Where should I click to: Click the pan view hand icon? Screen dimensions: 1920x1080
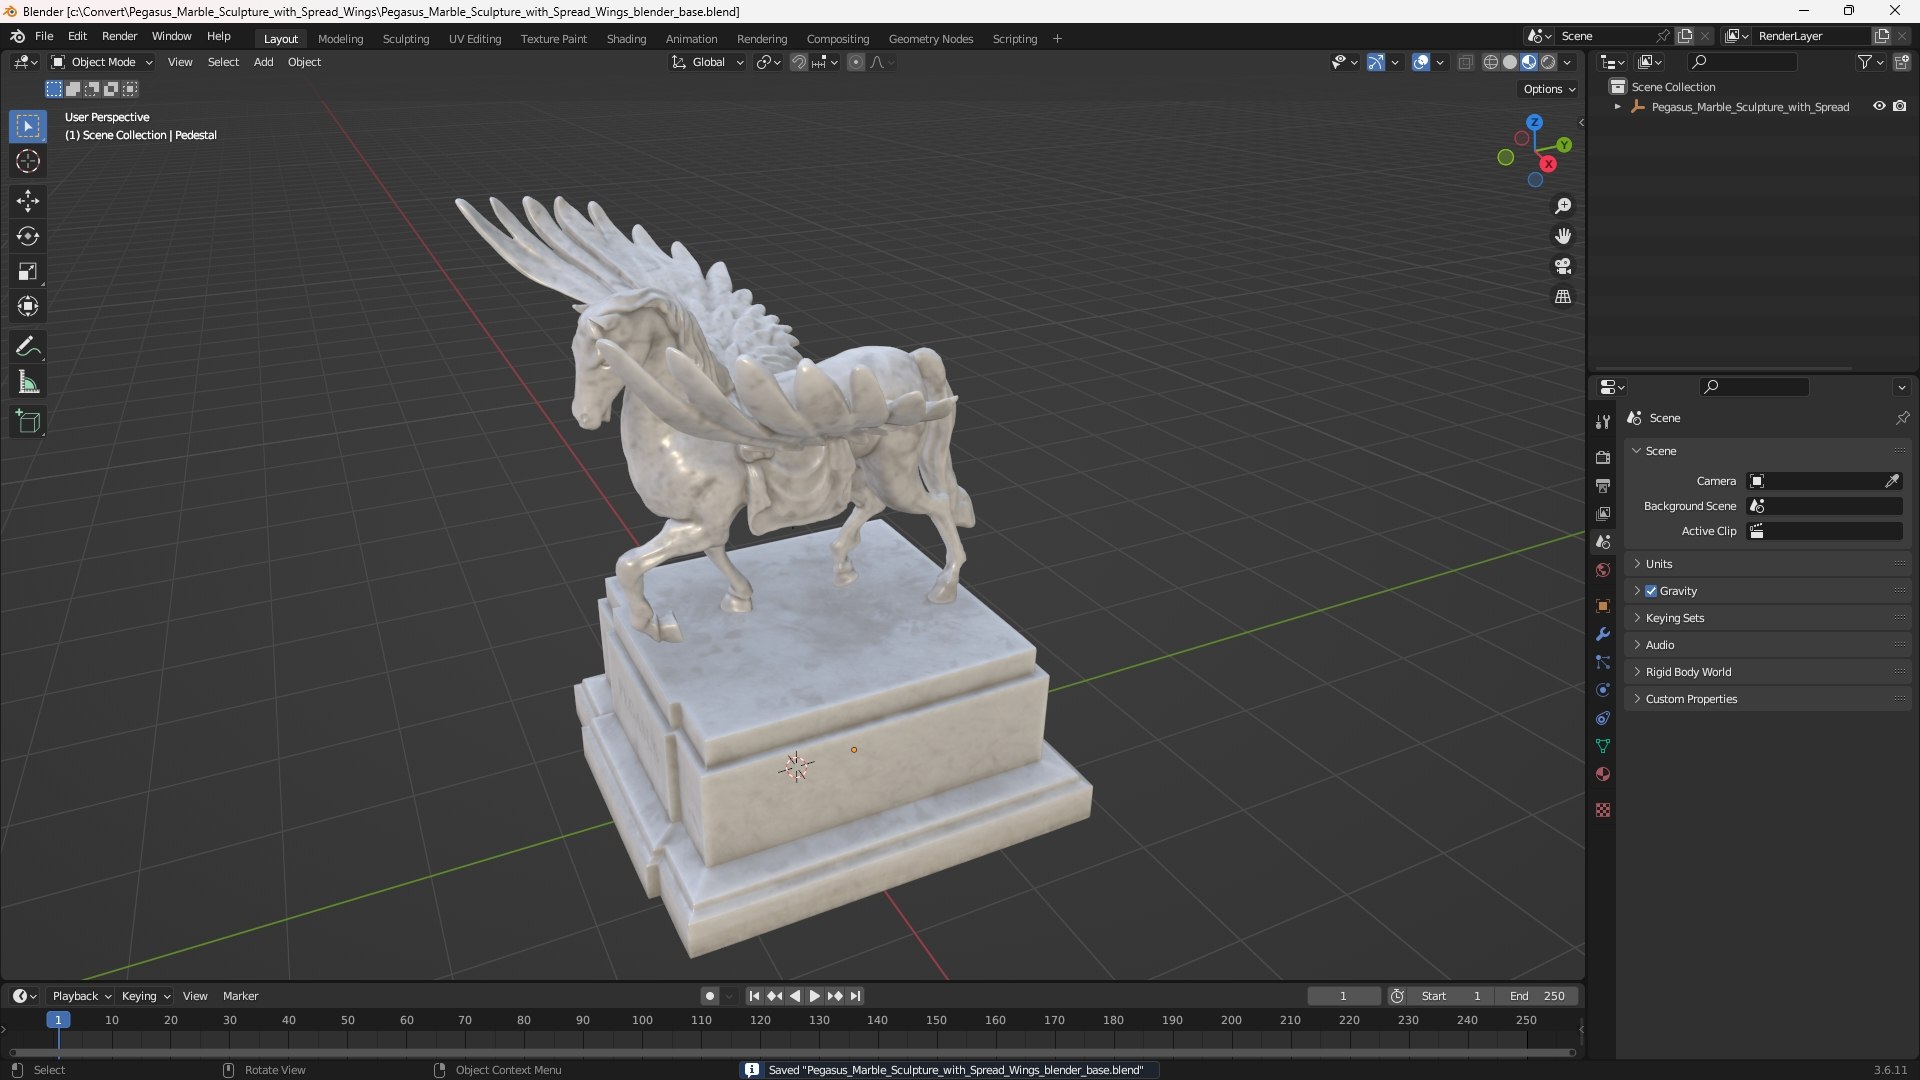(1563, 236)
